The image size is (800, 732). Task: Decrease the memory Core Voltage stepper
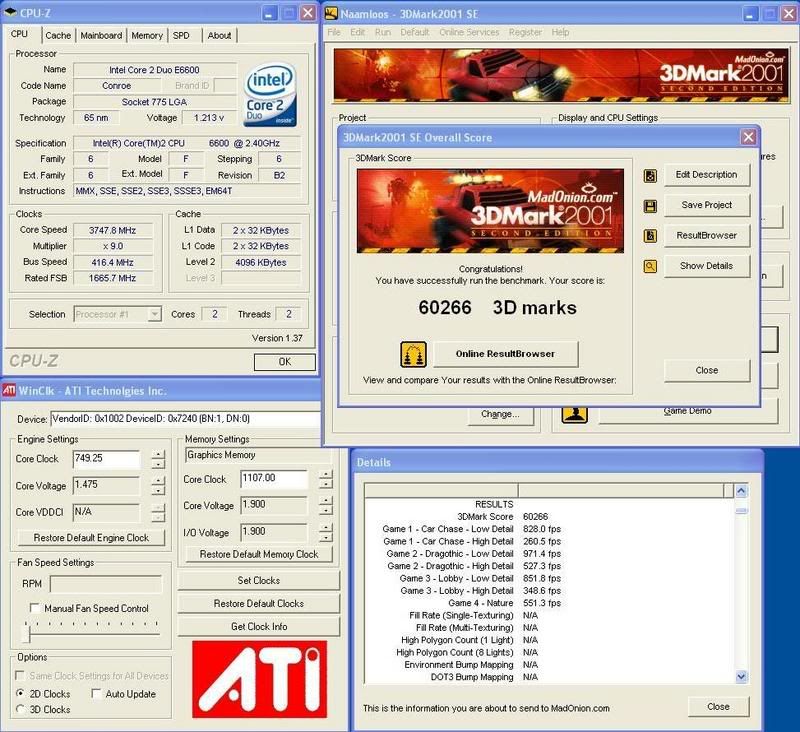click(326, 510)
